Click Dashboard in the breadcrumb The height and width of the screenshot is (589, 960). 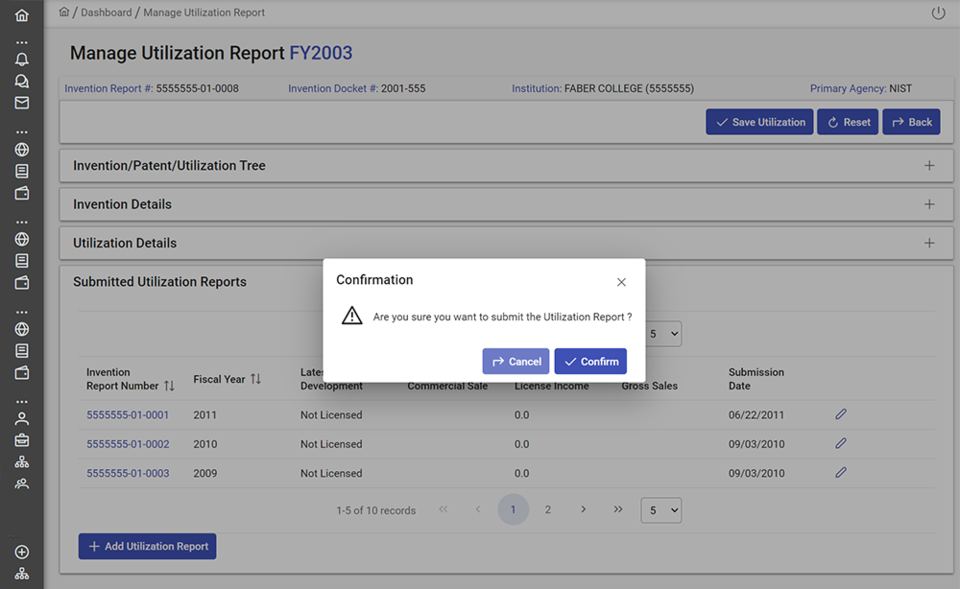(106, 13)
